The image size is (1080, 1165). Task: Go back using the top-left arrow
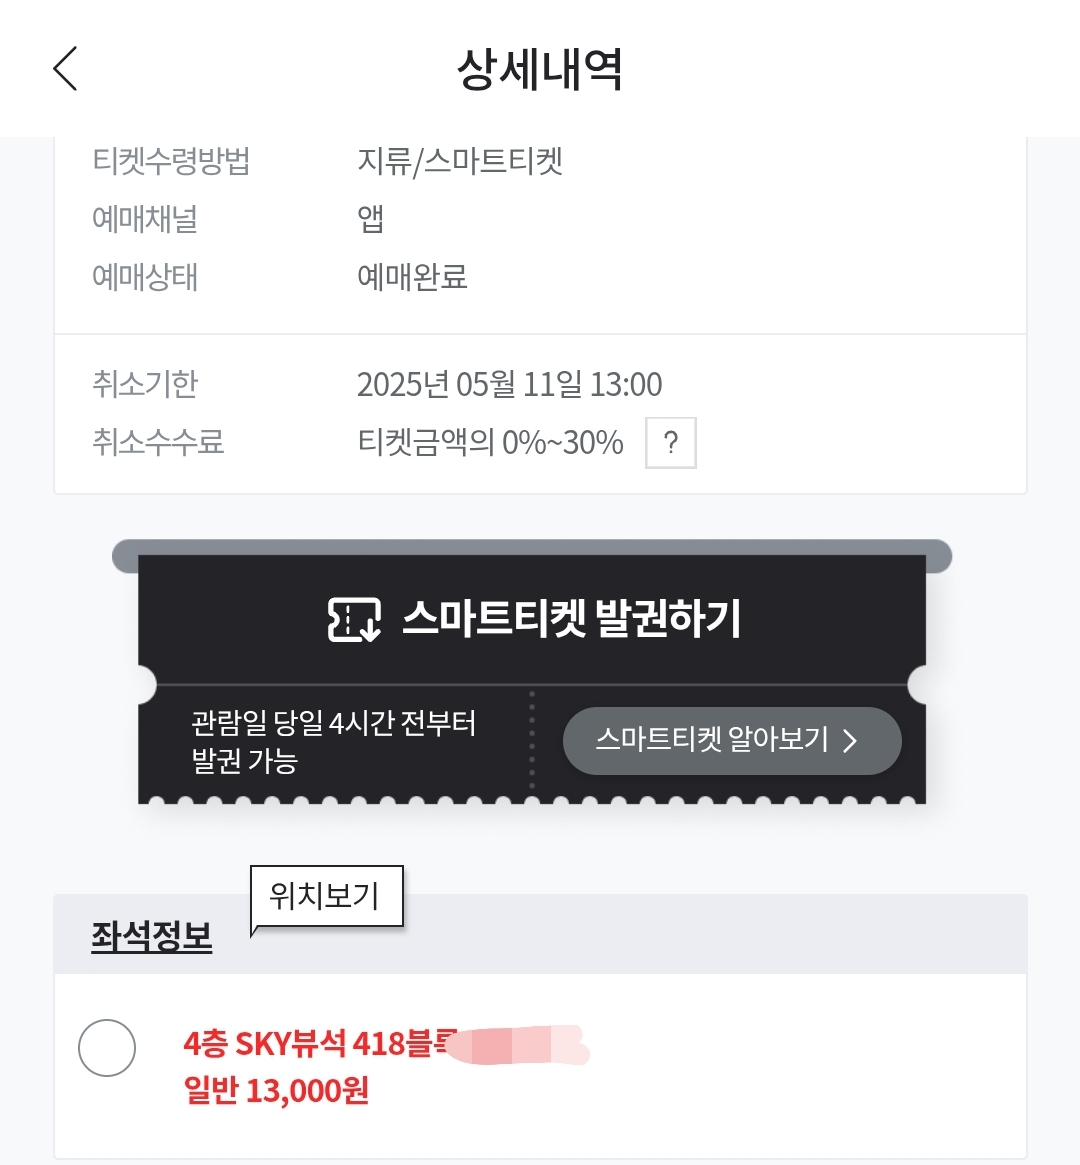click(x=65, y=68)
